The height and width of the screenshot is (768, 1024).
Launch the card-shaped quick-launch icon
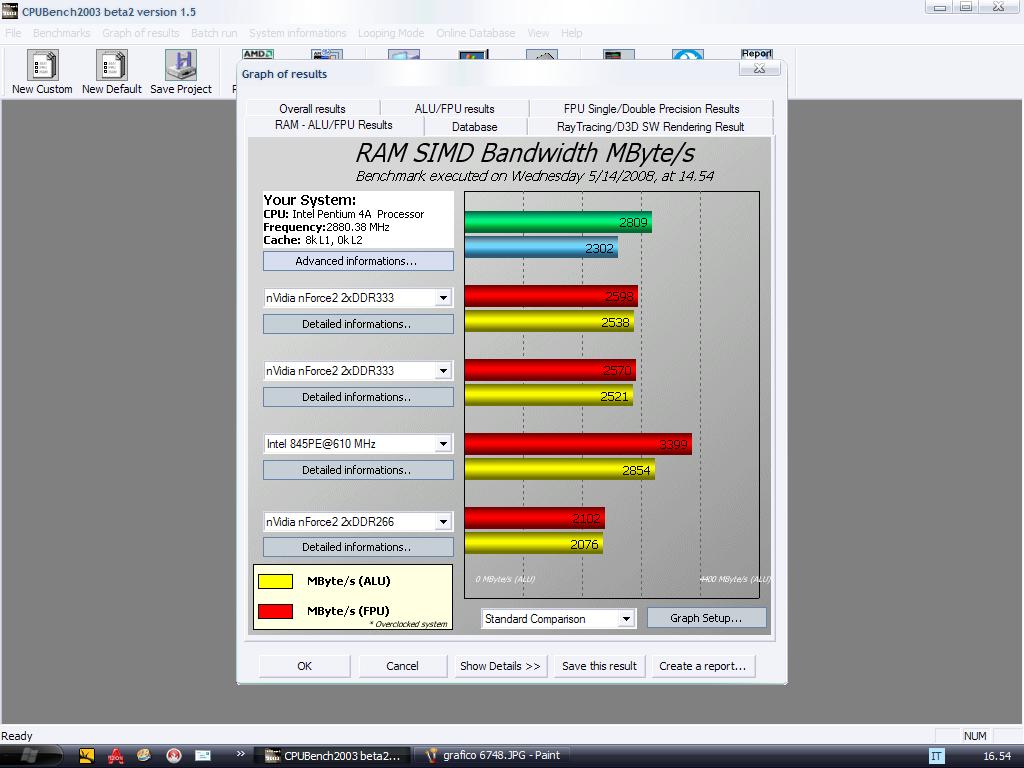click(x=203, y=756)
